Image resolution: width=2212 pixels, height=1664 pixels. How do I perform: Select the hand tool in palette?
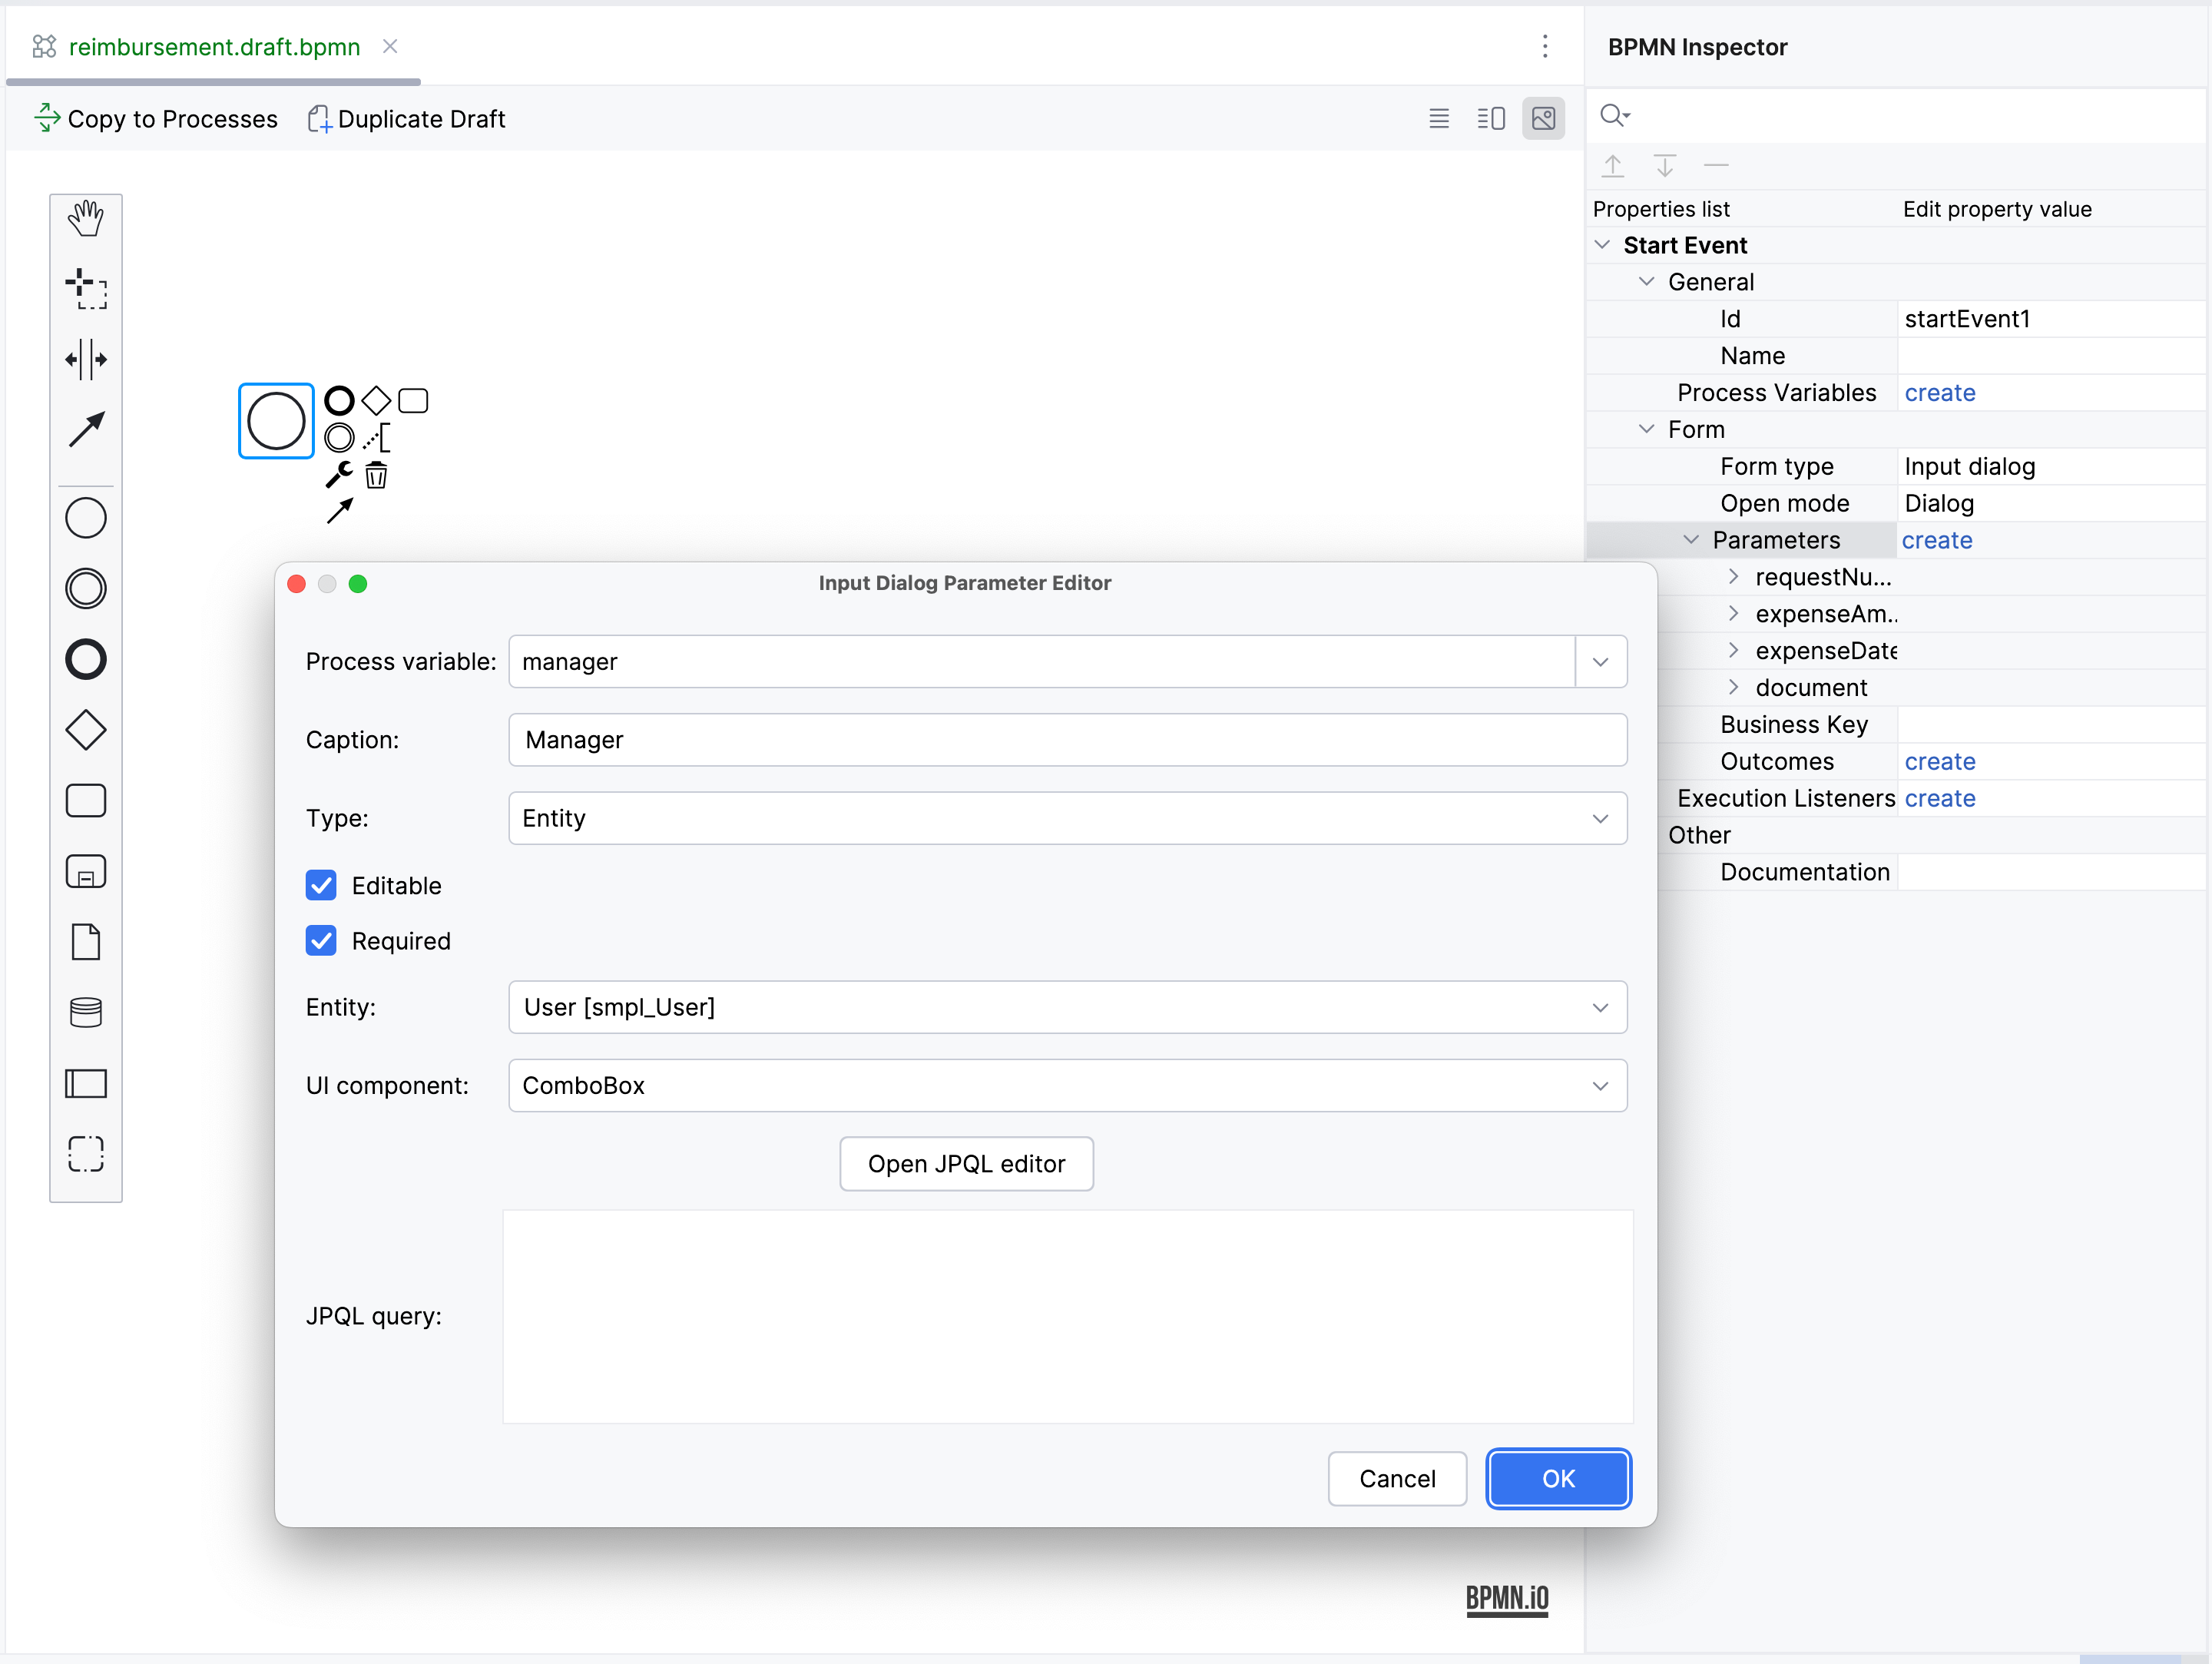[86, 218]
